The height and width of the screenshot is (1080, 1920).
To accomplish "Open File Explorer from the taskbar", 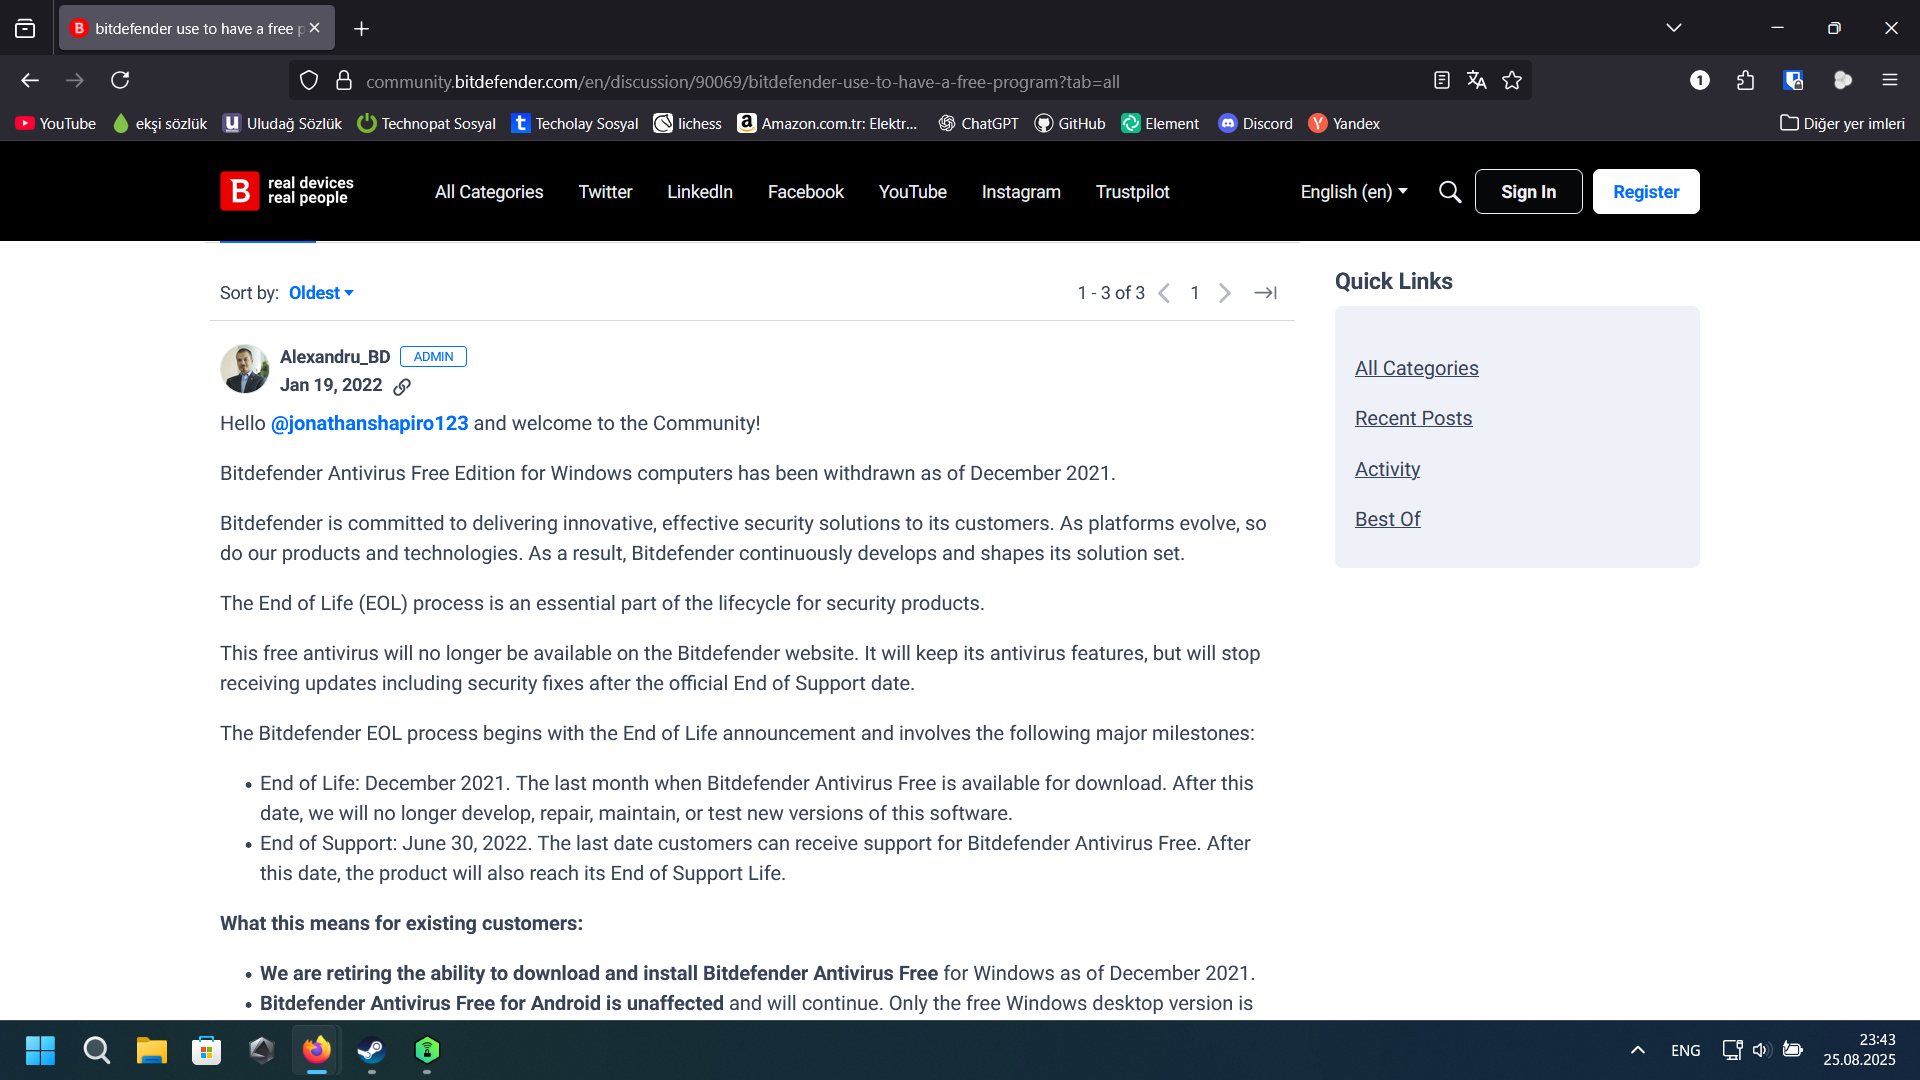I will 151,1050.
